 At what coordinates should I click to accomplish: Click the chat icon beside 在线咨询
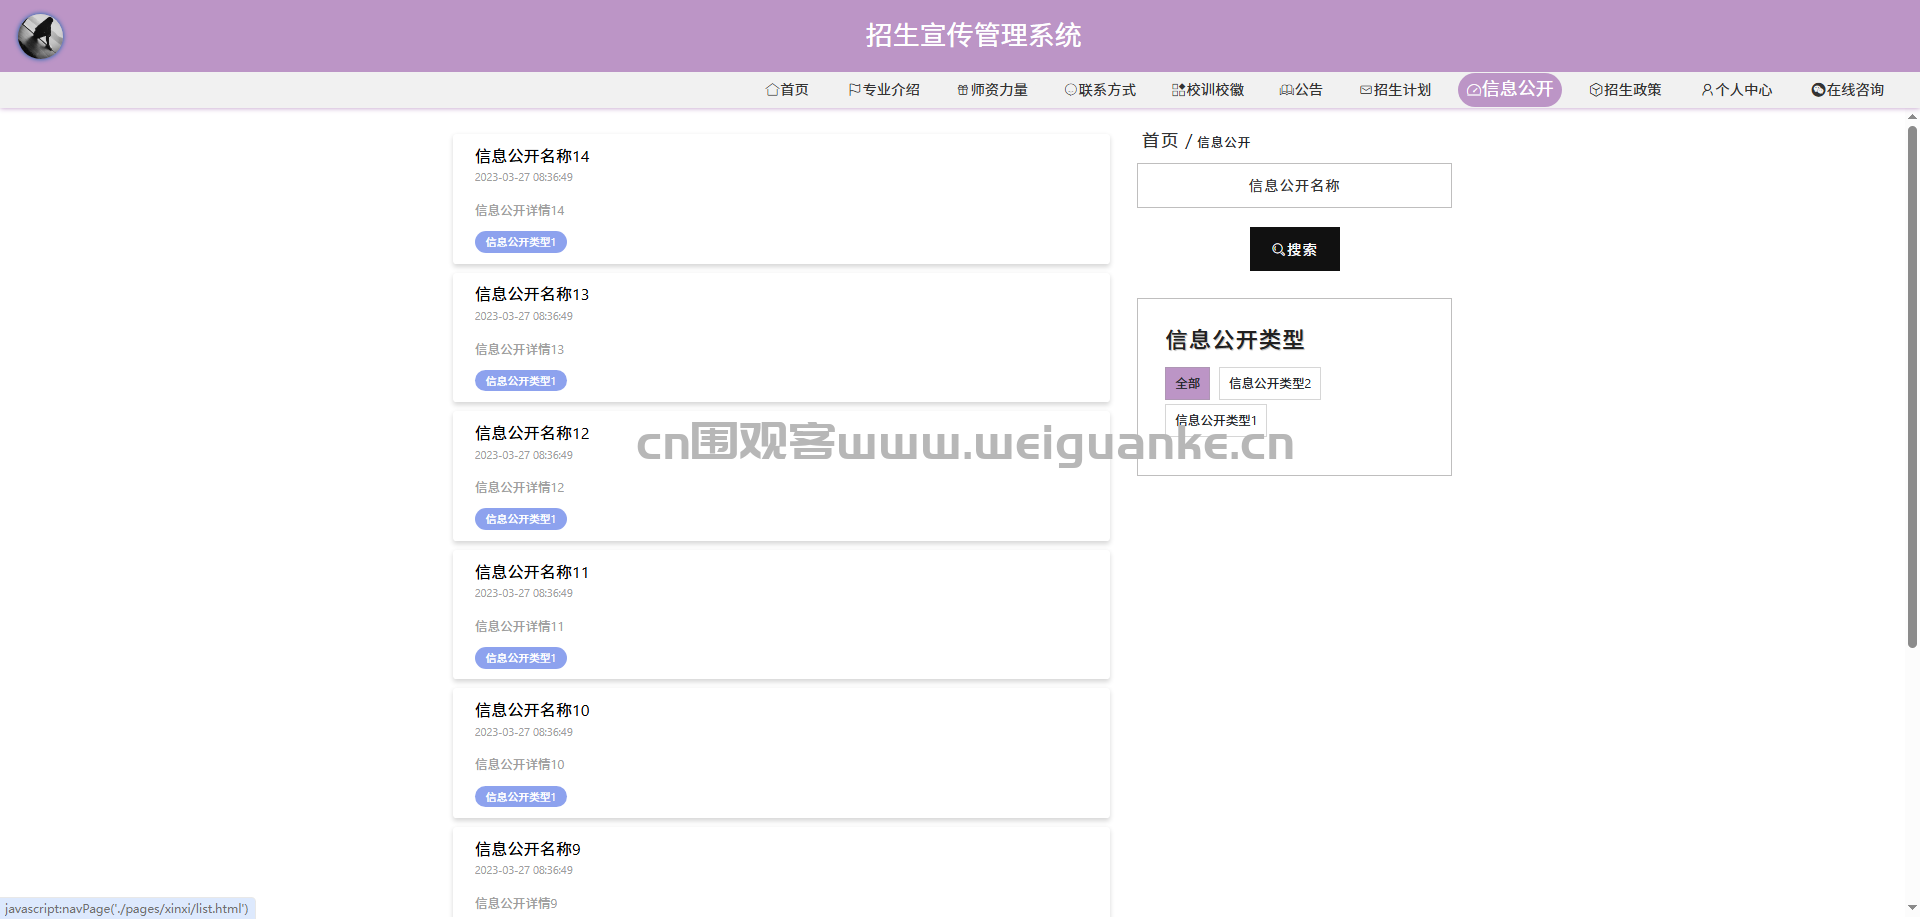click(x=1819, y=90)
